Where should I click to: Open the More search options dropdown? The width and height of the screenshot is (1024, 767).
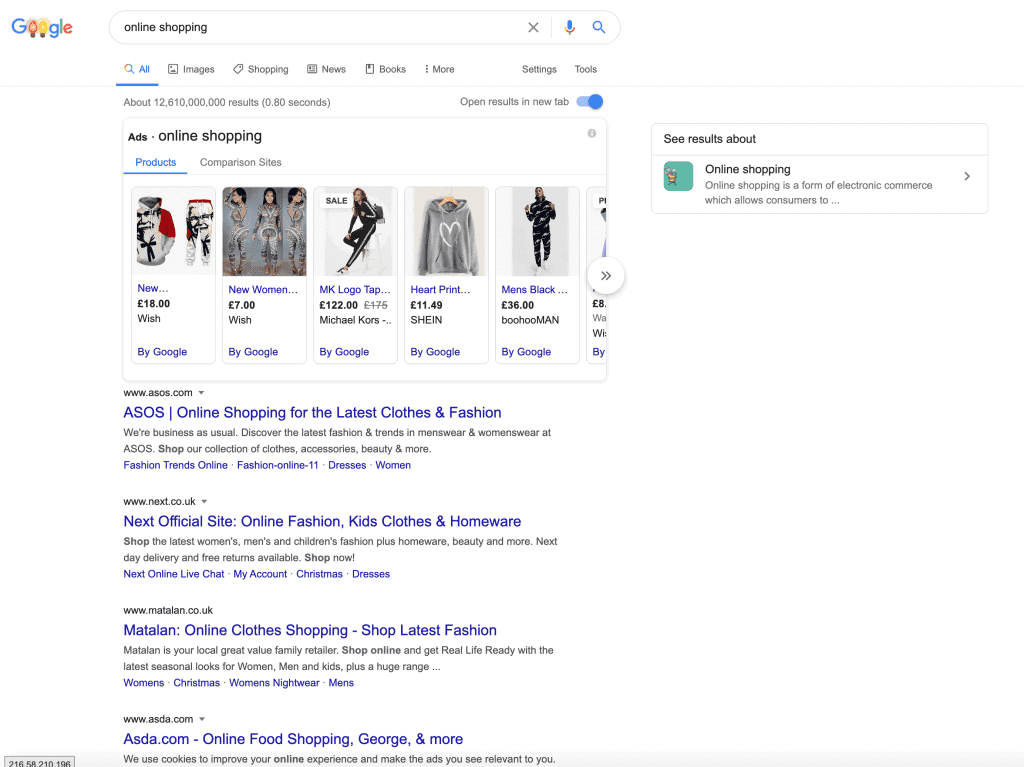[x=438, y=69]
